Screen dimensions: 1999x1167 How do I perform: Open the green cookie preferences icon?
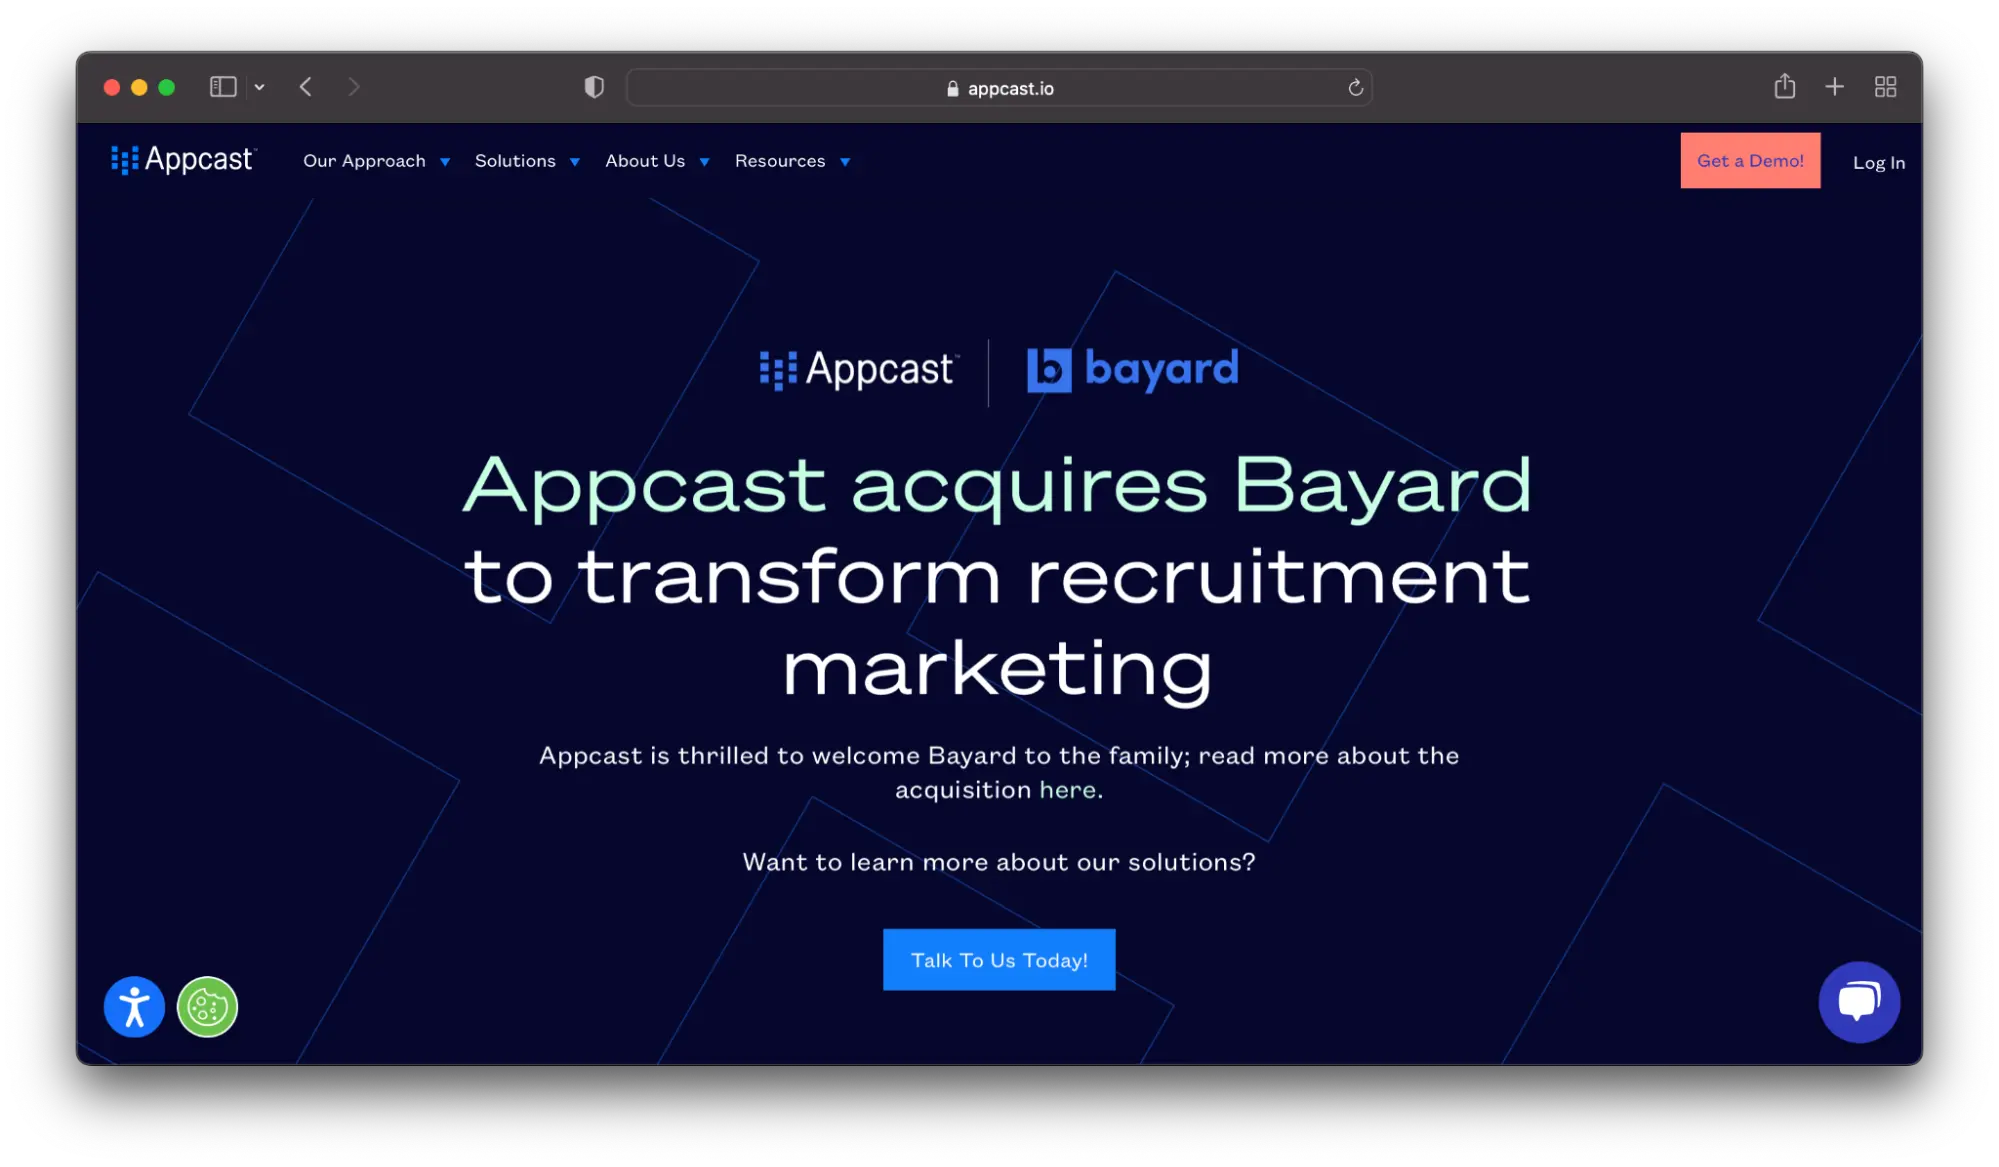click(207, 1006)
